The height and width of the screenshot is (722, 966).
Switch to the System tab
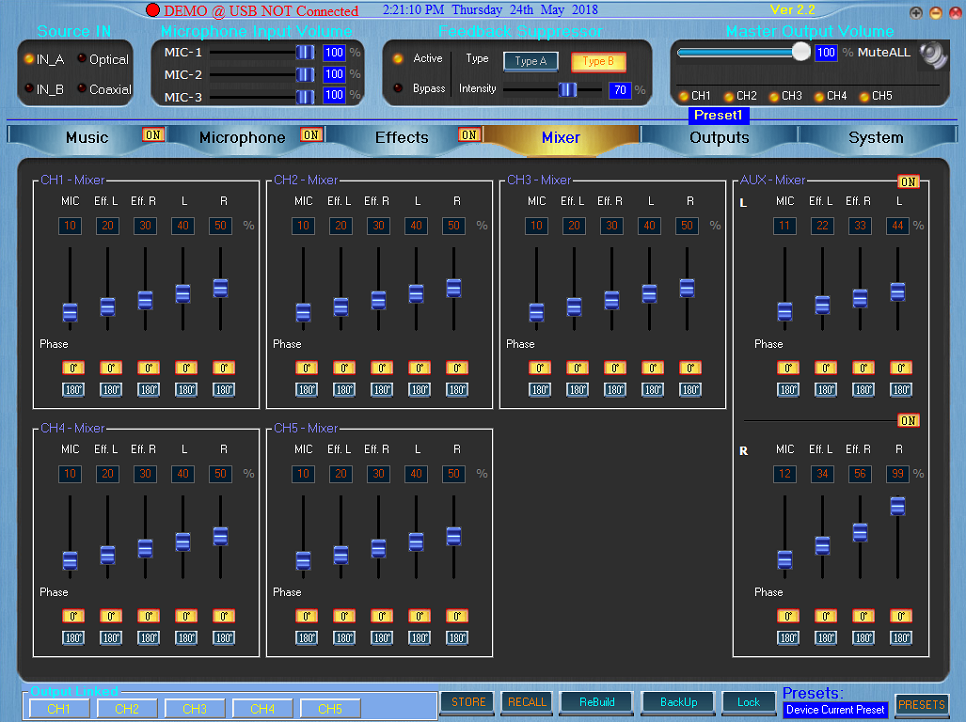(875, 137)
